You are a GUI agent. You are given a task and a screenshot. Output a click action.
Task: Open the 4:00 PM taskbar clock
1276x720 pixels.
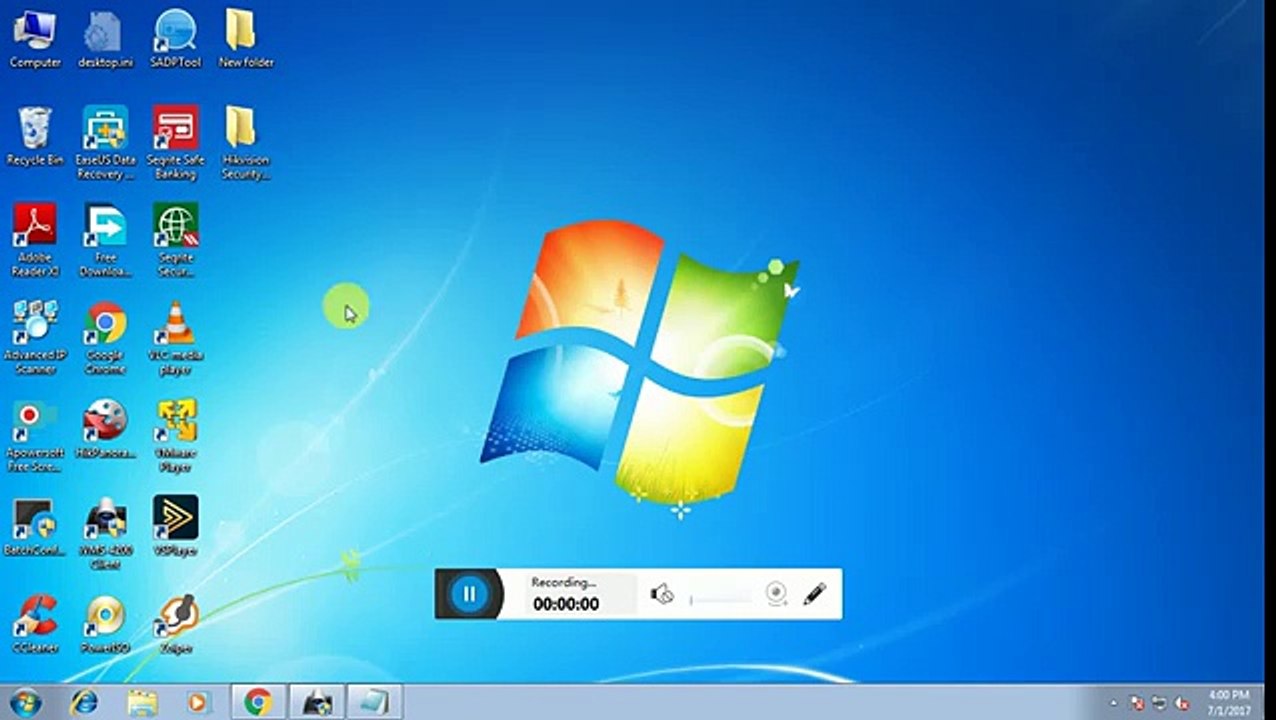pyautogui.click(x=1229, y=702)
